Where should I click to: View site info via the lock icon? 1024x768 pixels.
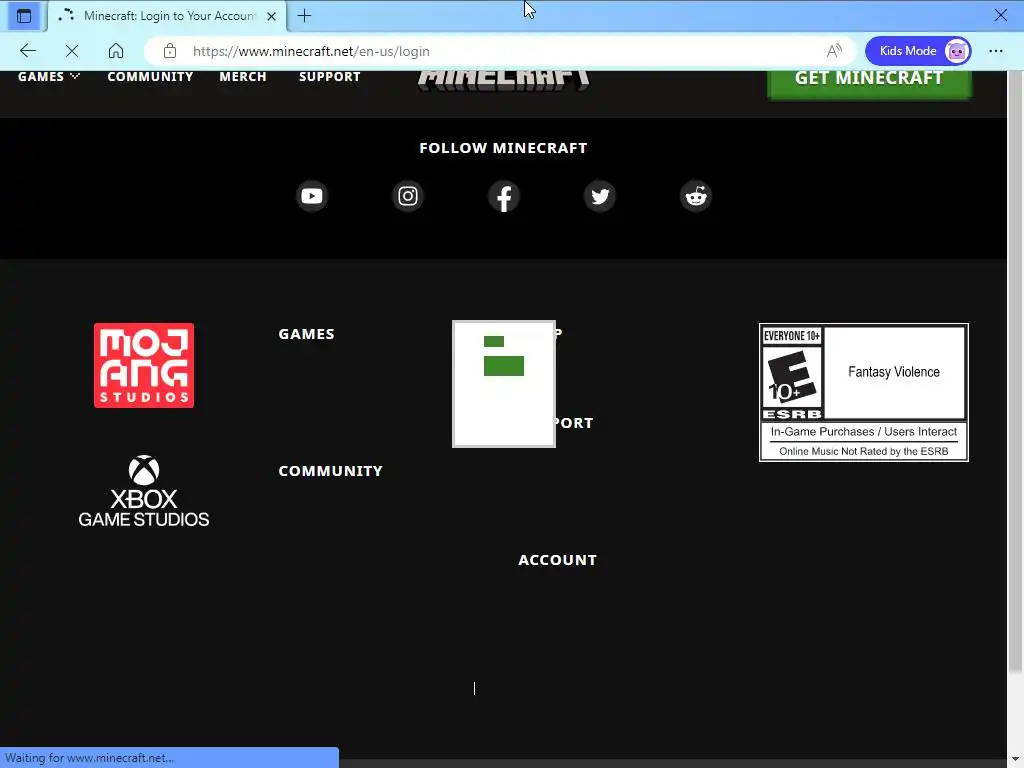(170, 51)
